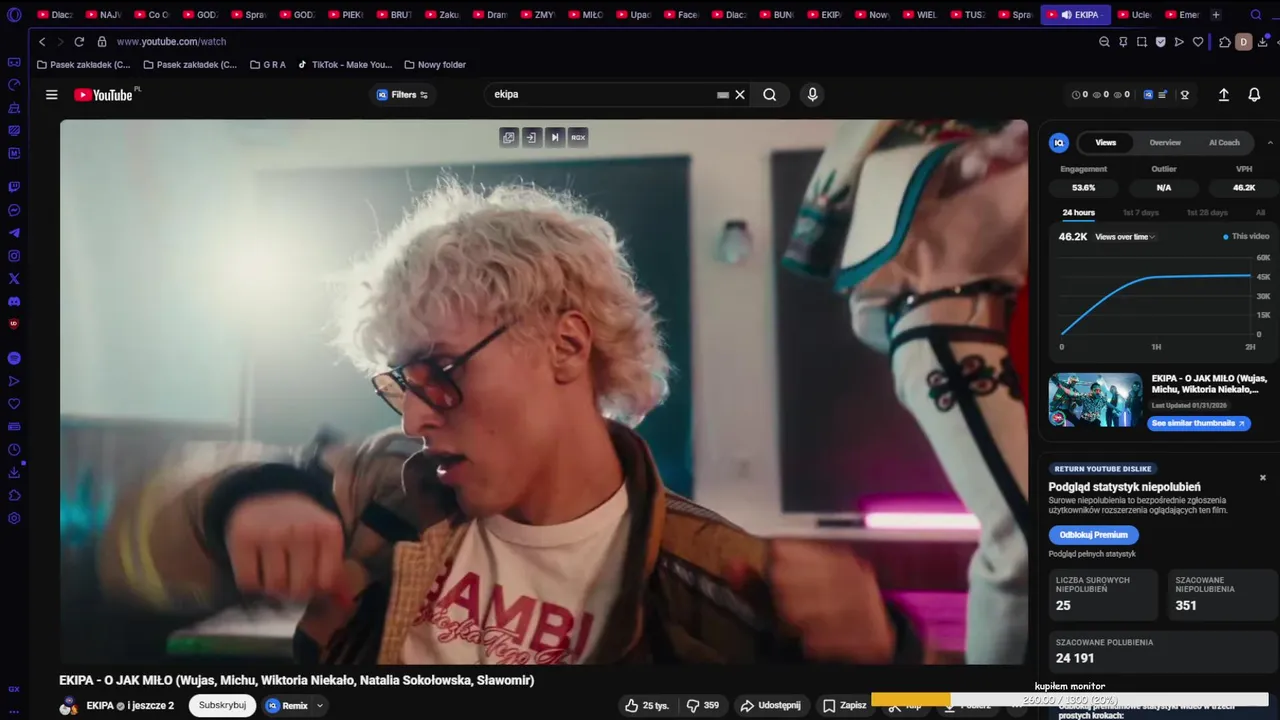Switch to the vidIQ Overview tab

1165,143
